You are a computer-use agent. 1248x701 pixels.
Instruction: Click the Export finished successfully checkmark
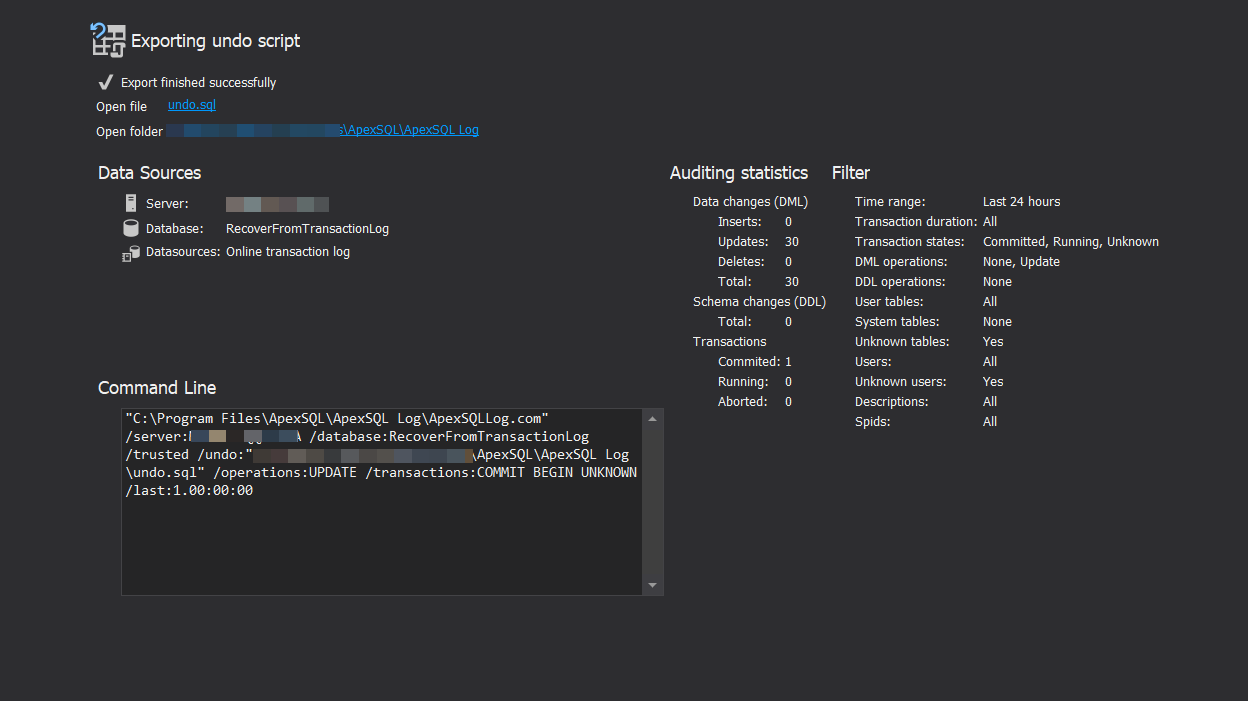click(105, 82)
